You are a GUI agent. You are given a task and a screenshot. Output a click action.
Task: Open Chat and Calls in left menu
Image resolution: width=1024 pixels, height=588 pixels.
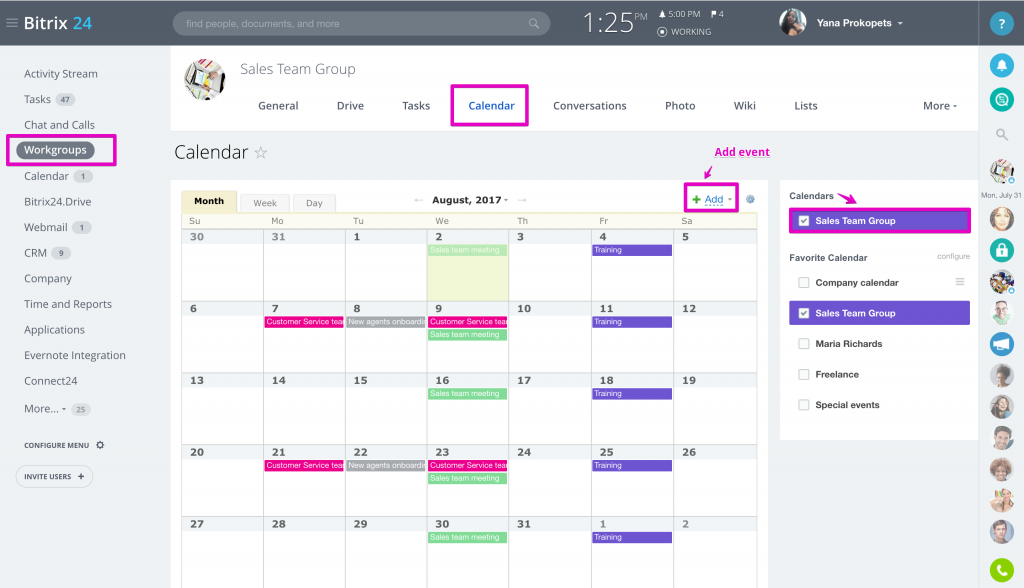tap(59, 125)
